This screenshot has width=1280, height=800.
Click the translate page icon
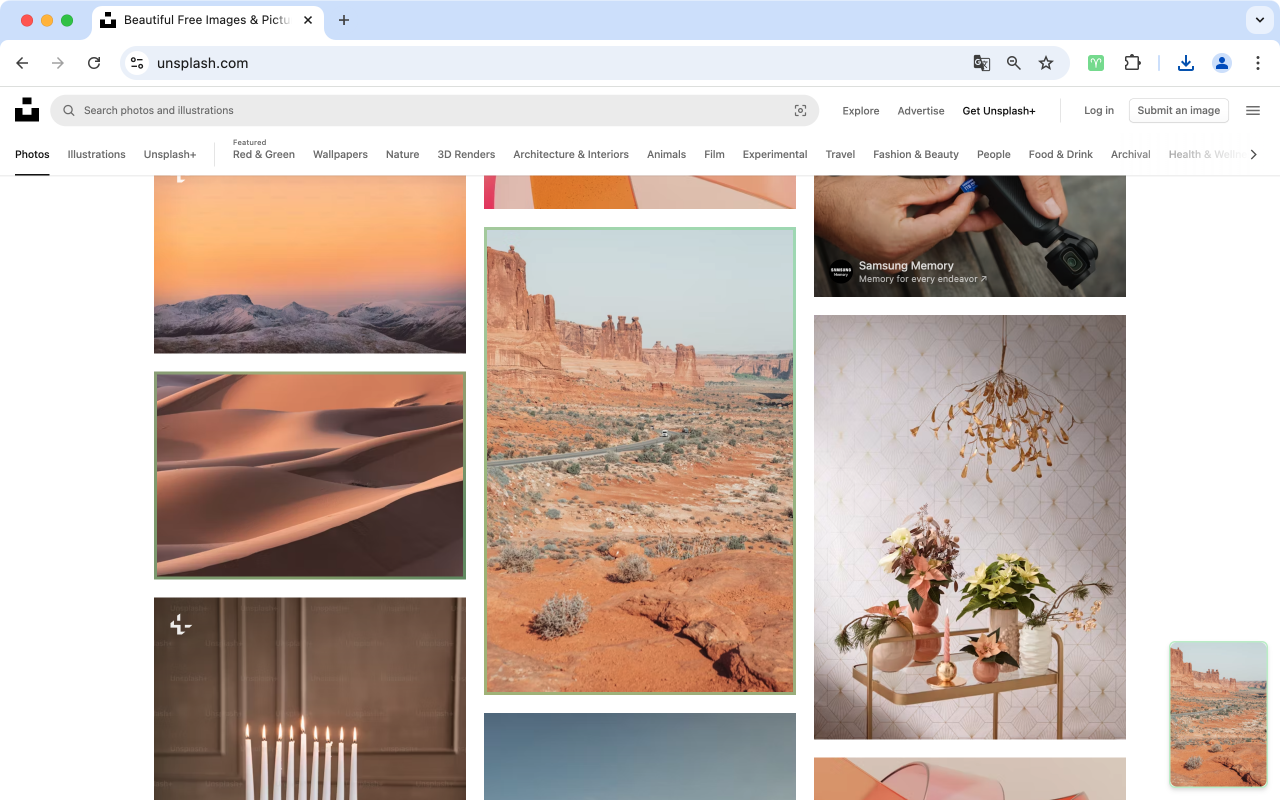pyautogui.click(x=982, y=63)
